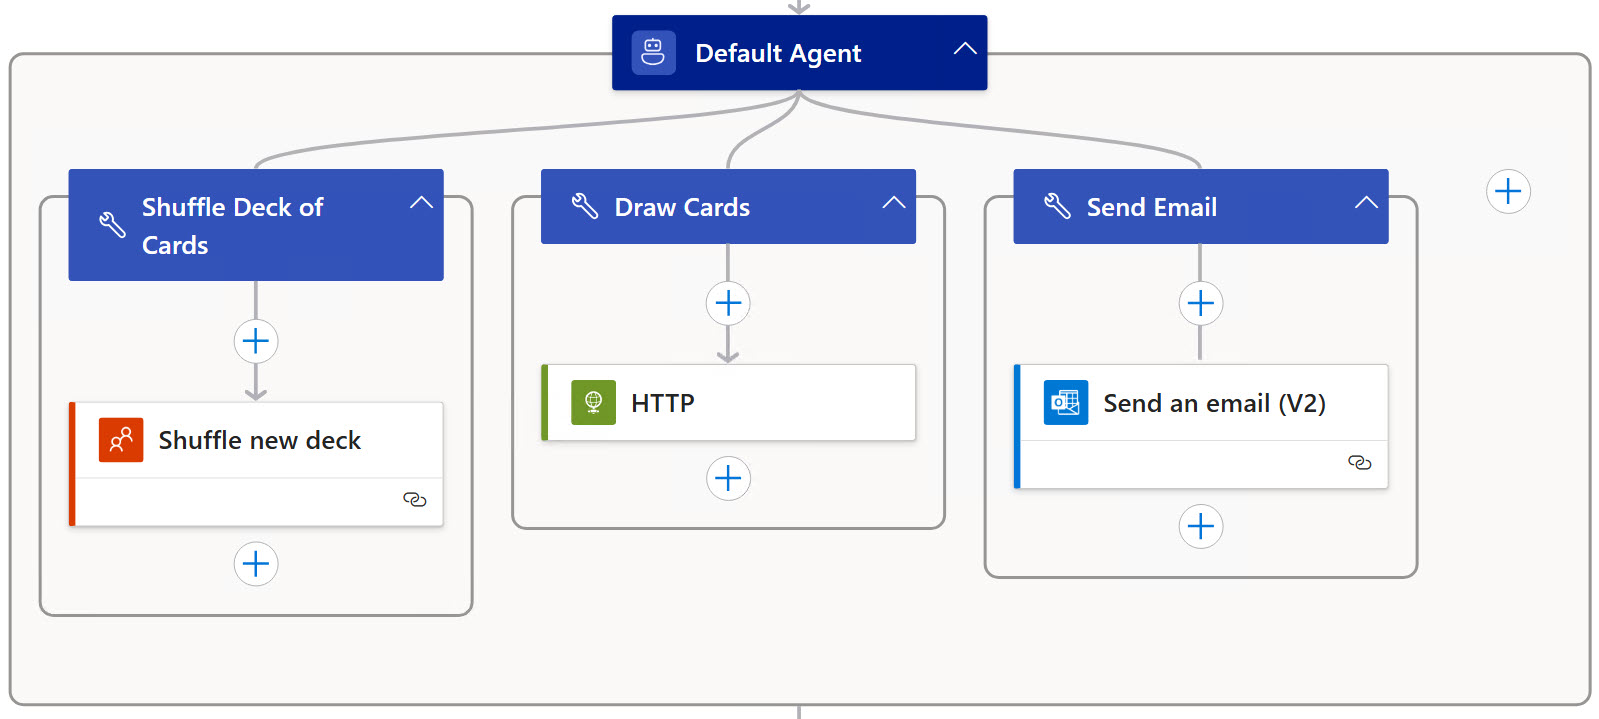Click the green HTTP action icon

(593, 403)
